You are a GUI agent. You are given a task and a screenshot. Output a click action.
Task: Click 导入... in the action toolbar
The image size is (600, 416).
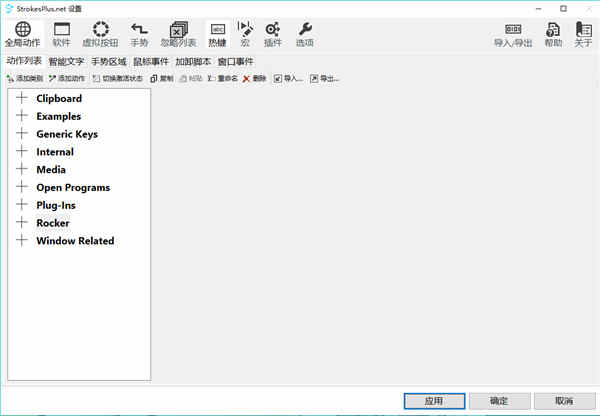click(289, 78)
